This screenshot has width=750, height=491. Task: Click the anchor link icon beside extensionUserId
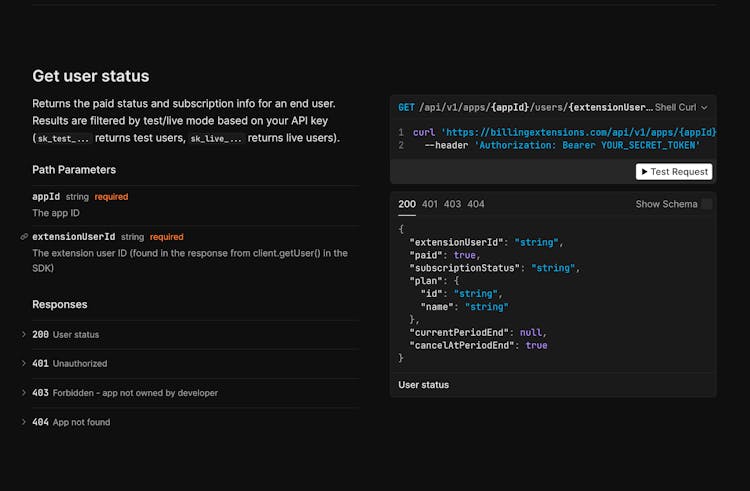(24, 237)
